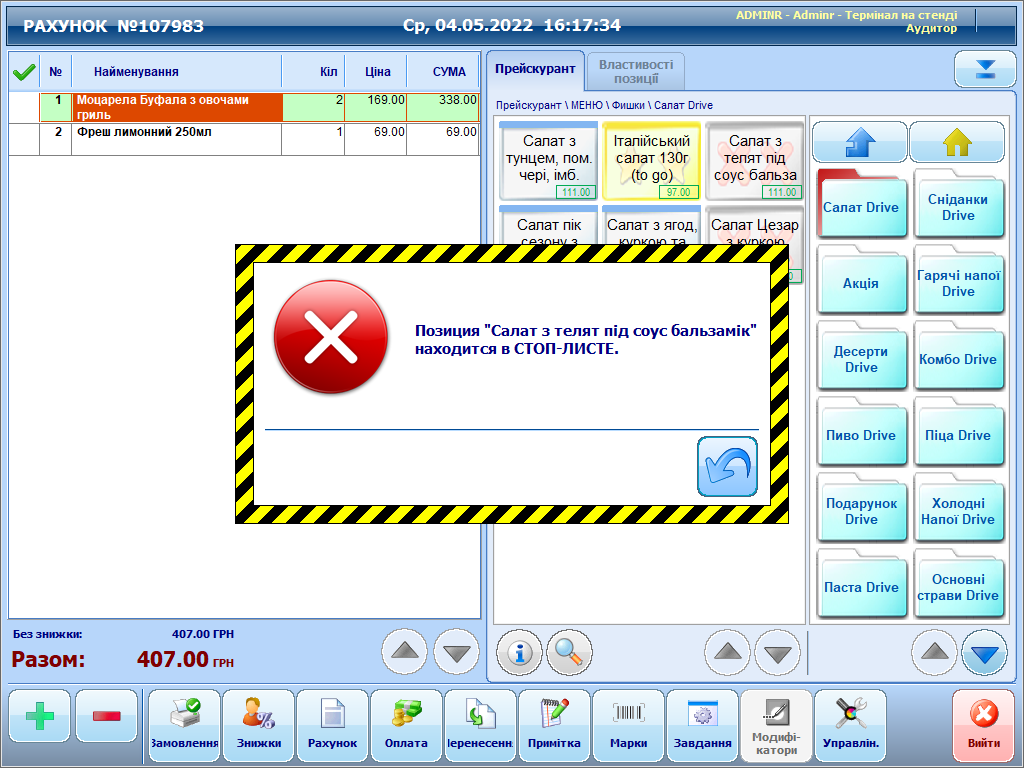Toggle the green checkmark column header
Screen dimensions: 1024x768
click(24, 72)
